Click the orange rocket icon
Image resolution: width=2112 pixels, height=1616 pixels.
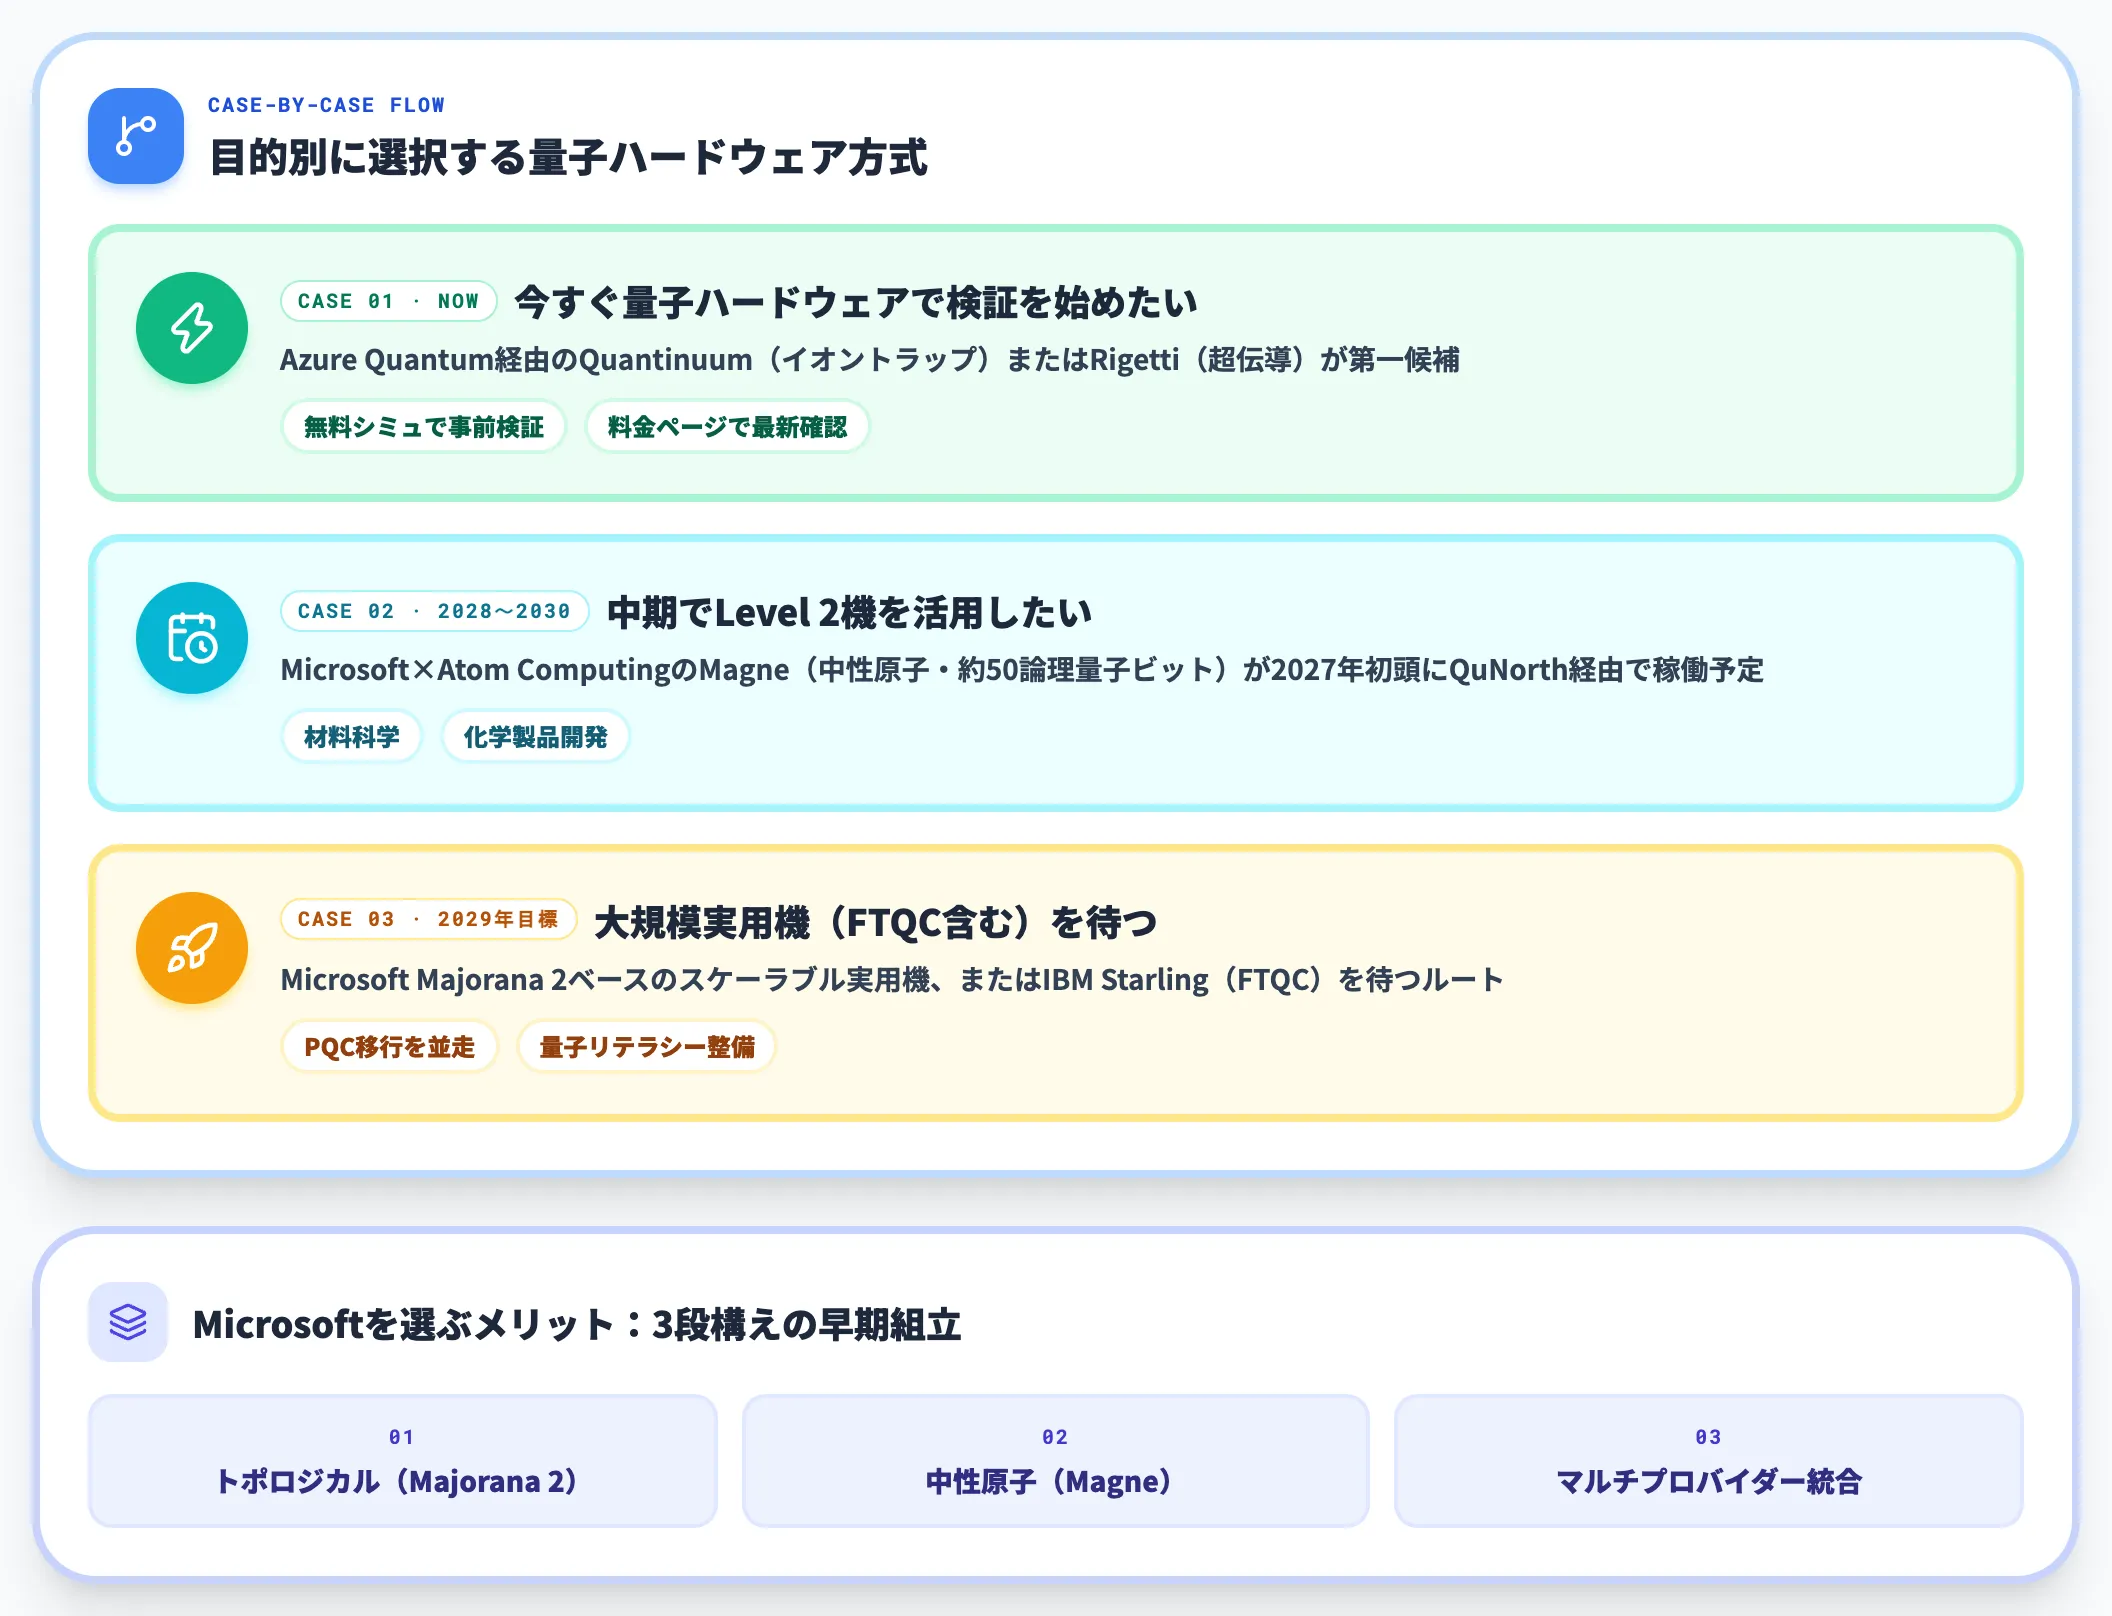tap(192, 948)
